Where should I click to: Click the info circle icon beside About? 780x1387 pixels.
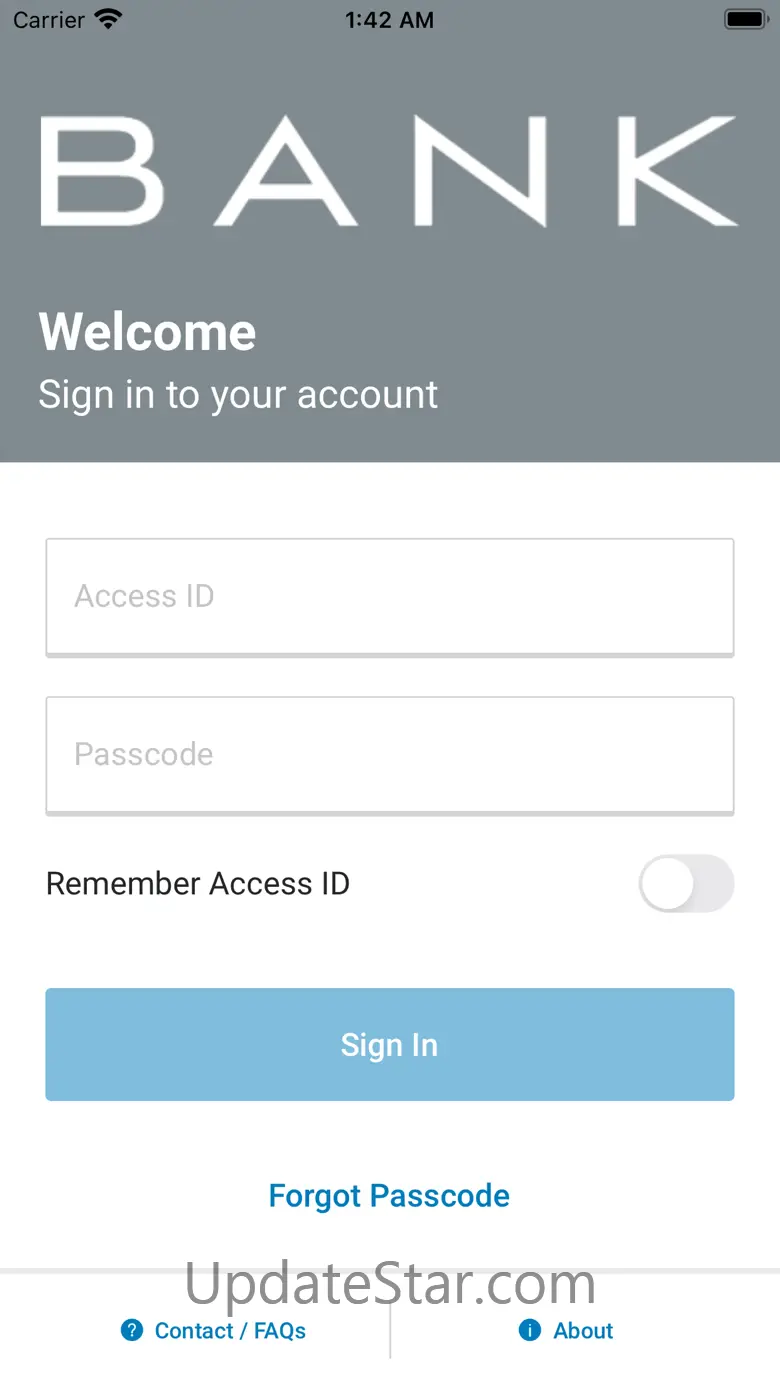click(x=530, y=1330)
